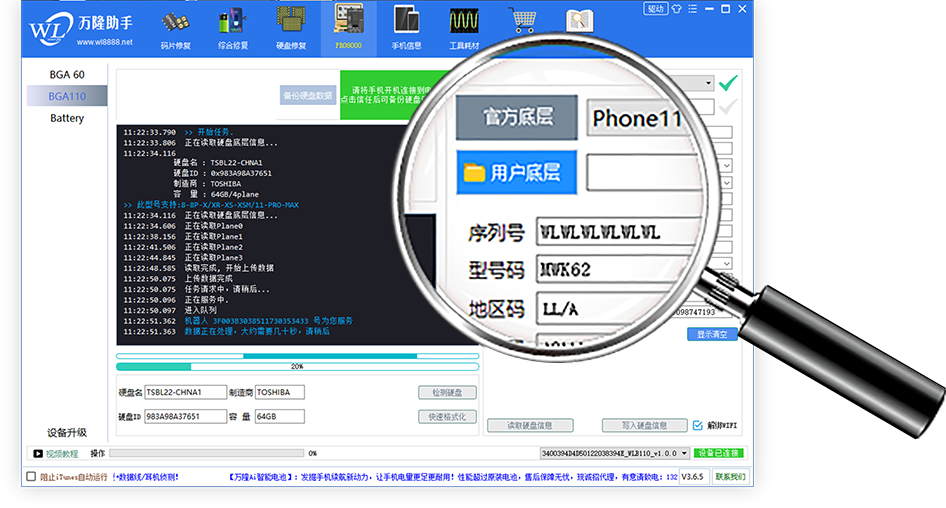Open the book with magnifier manual icon
Screen dimensions: 946x508
[579, 21]
